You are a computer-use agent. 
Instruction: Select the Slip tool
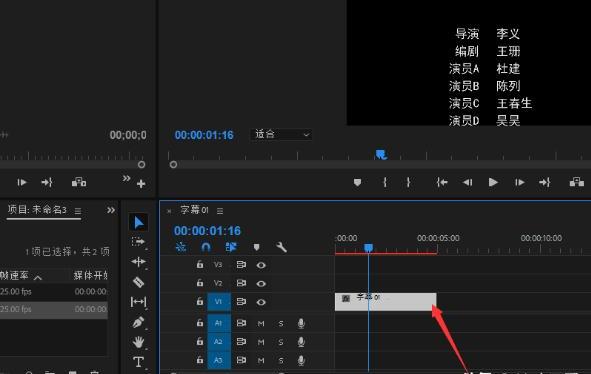[x=138, y=302]
